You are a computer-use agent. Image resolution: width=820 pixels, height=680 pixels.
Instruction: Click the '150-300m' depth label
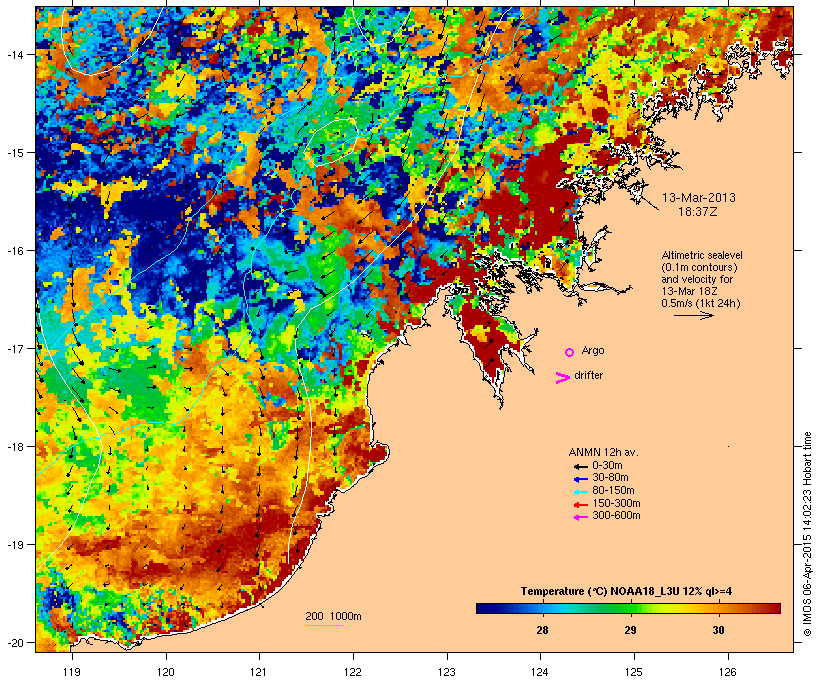(x=616, y=503)
